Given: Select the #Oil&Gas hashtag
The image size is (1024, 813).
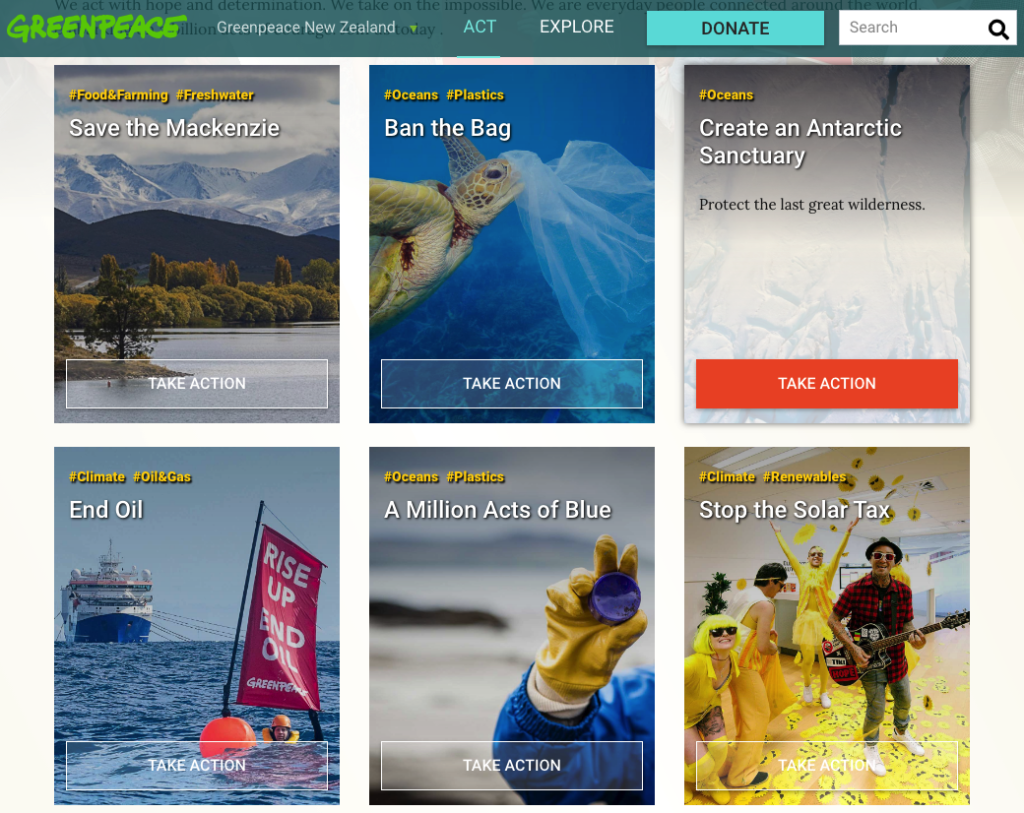Looking at the screenshot, I should tap(162, 477).
